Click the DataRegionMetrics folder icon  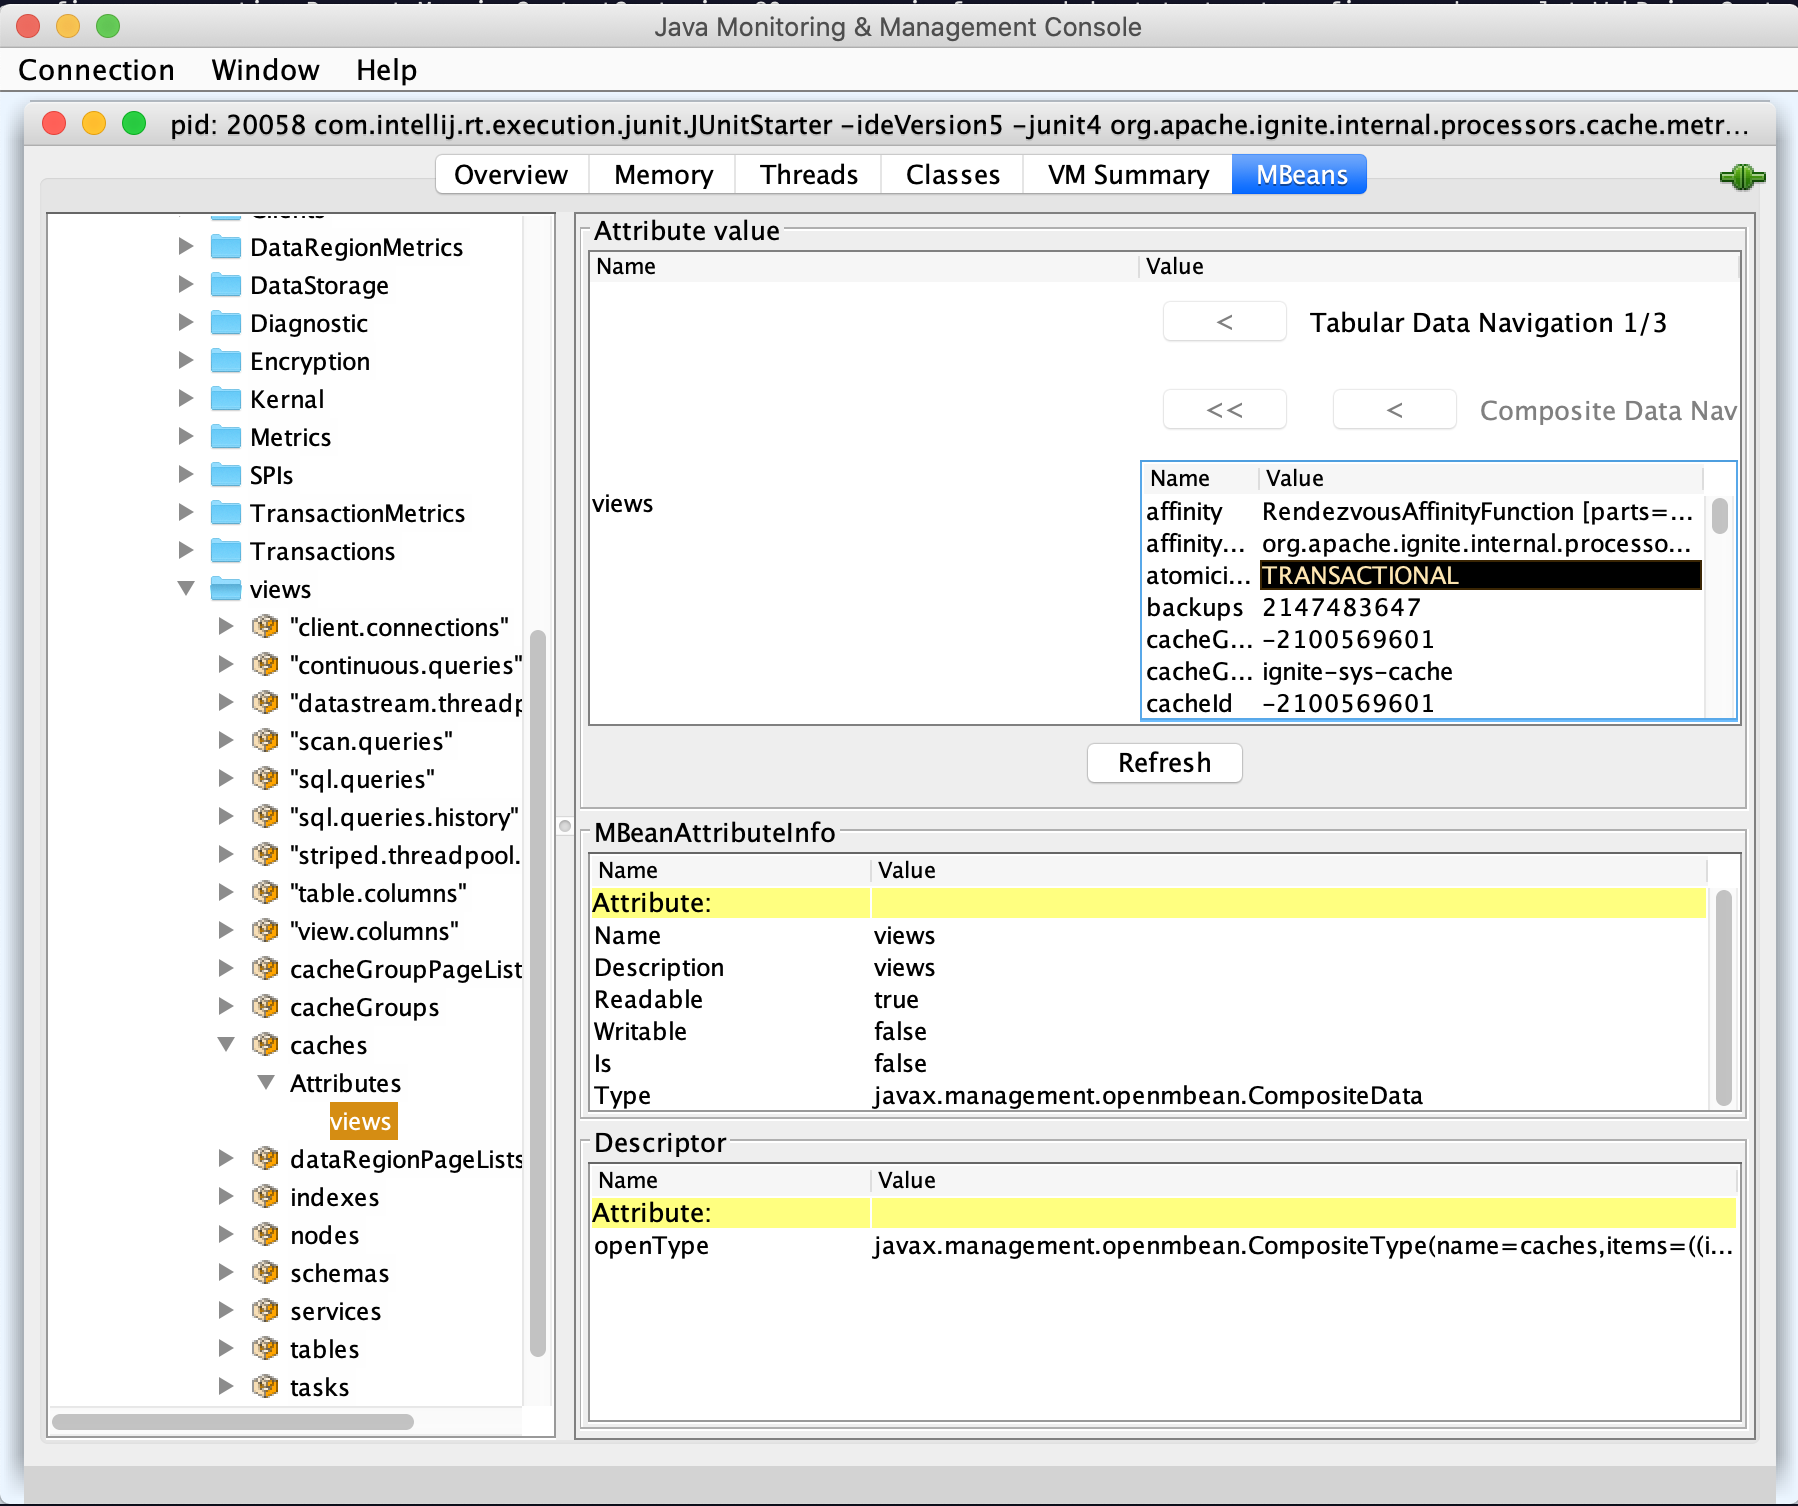226,247
